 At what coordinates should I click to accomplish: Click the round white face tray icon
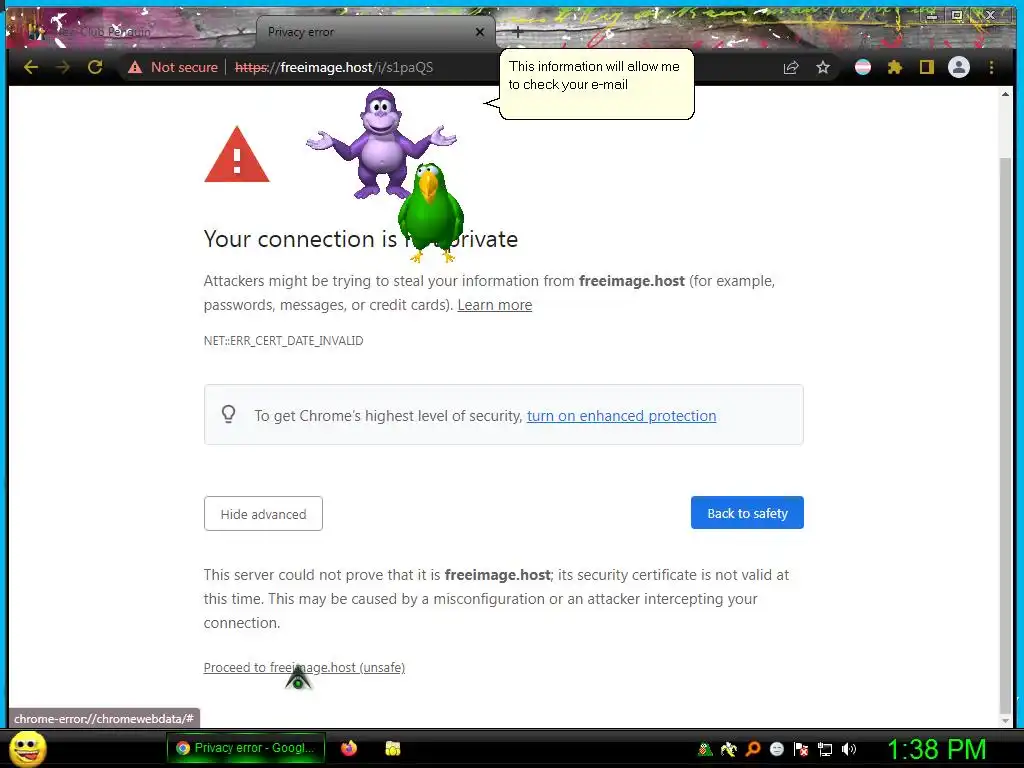point(776,749)
